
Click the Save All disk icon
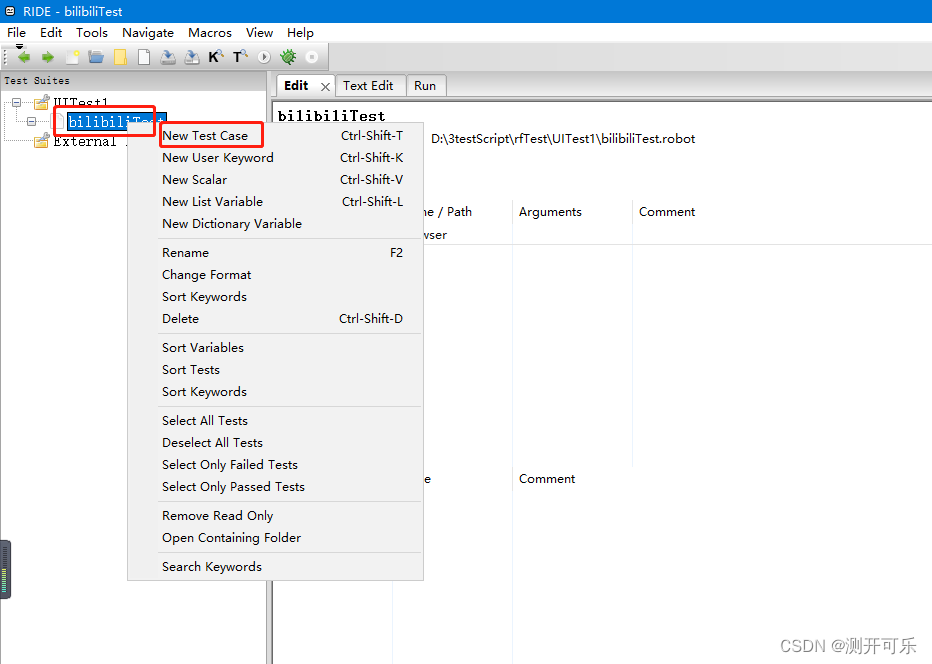pyautogui.click(x=192, y=57)
